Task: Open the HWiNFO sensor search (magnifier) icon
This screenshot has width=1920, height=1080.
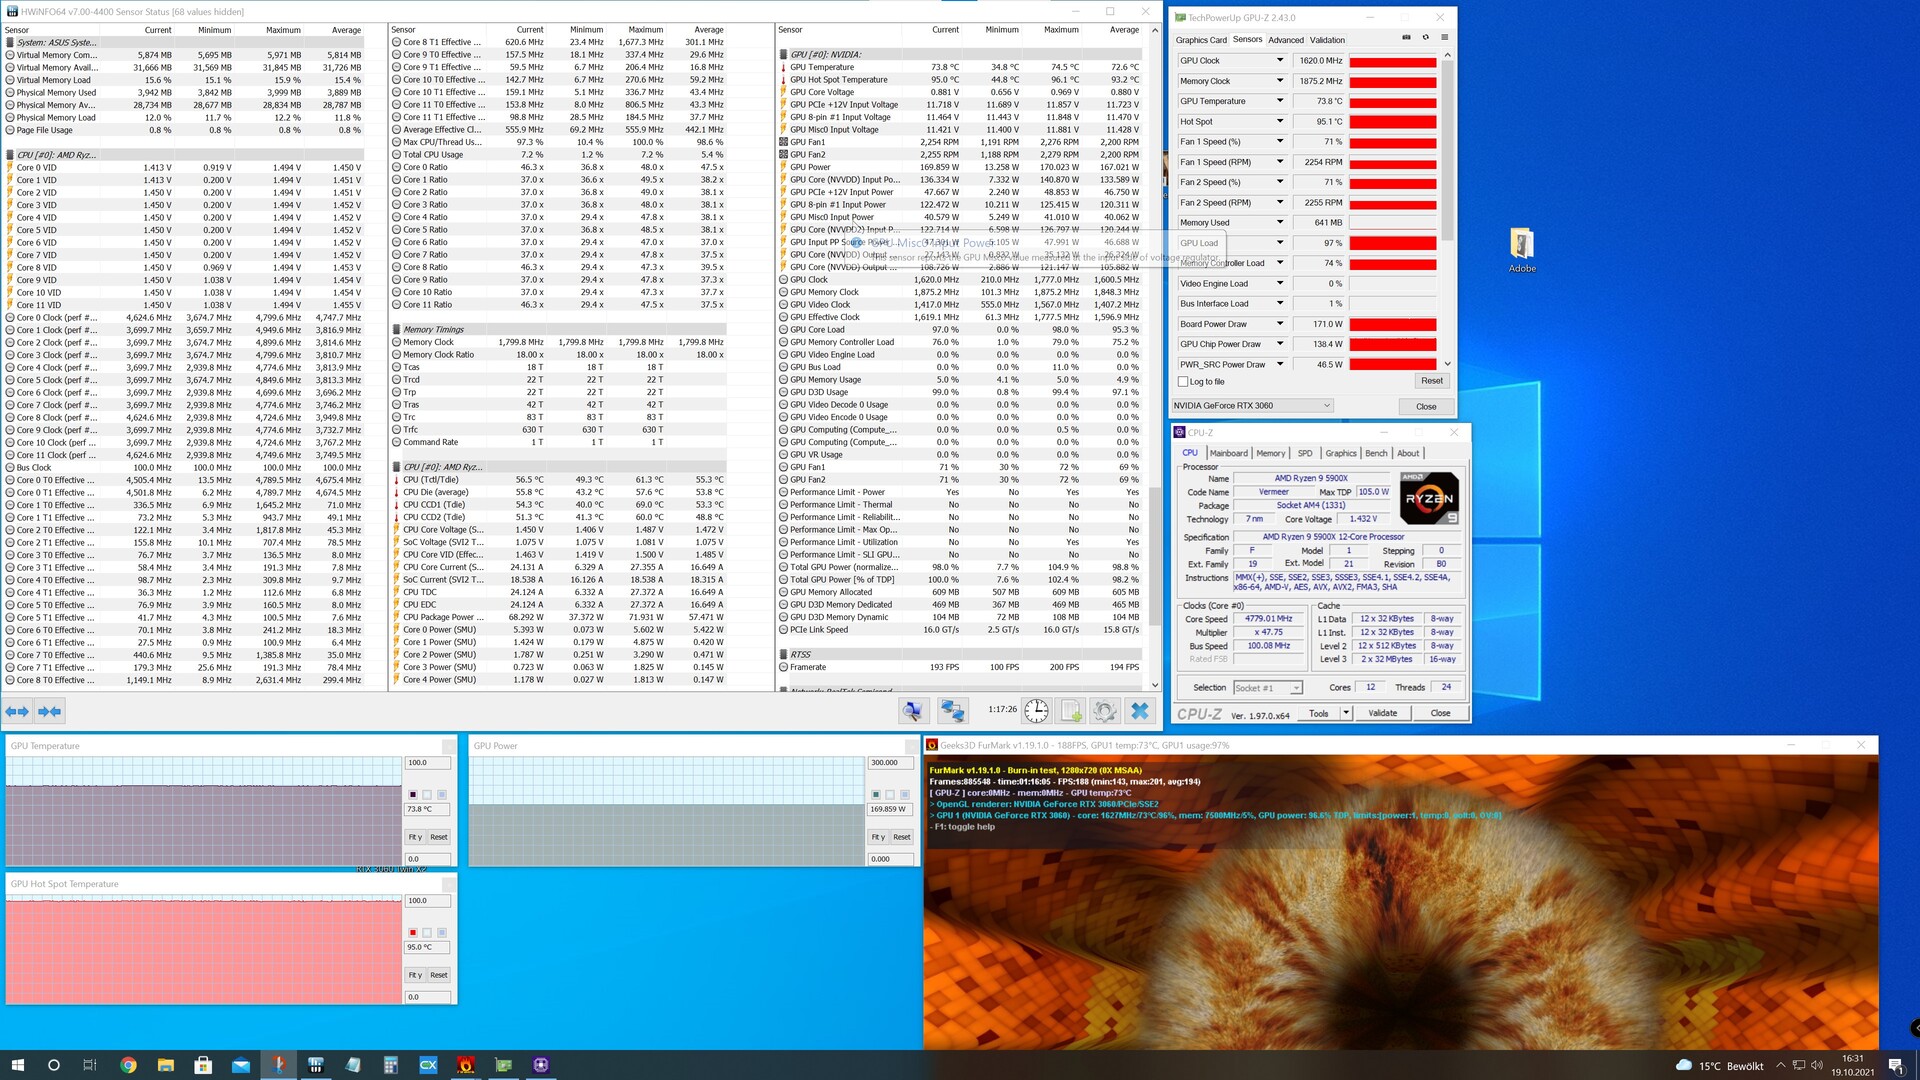Action: [x=912, y=711]
